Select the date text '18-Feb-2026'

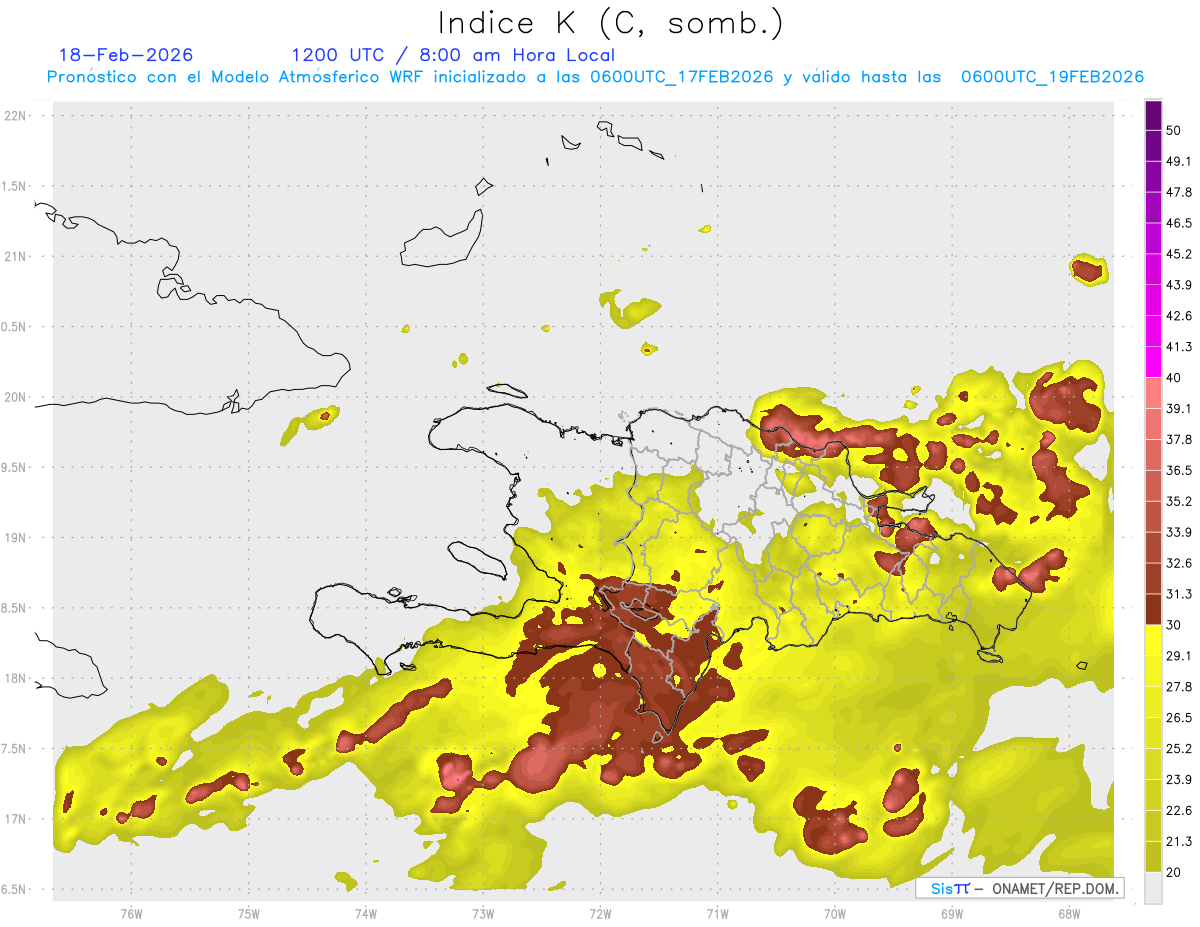pyautogui.click(x=126, y=55)
